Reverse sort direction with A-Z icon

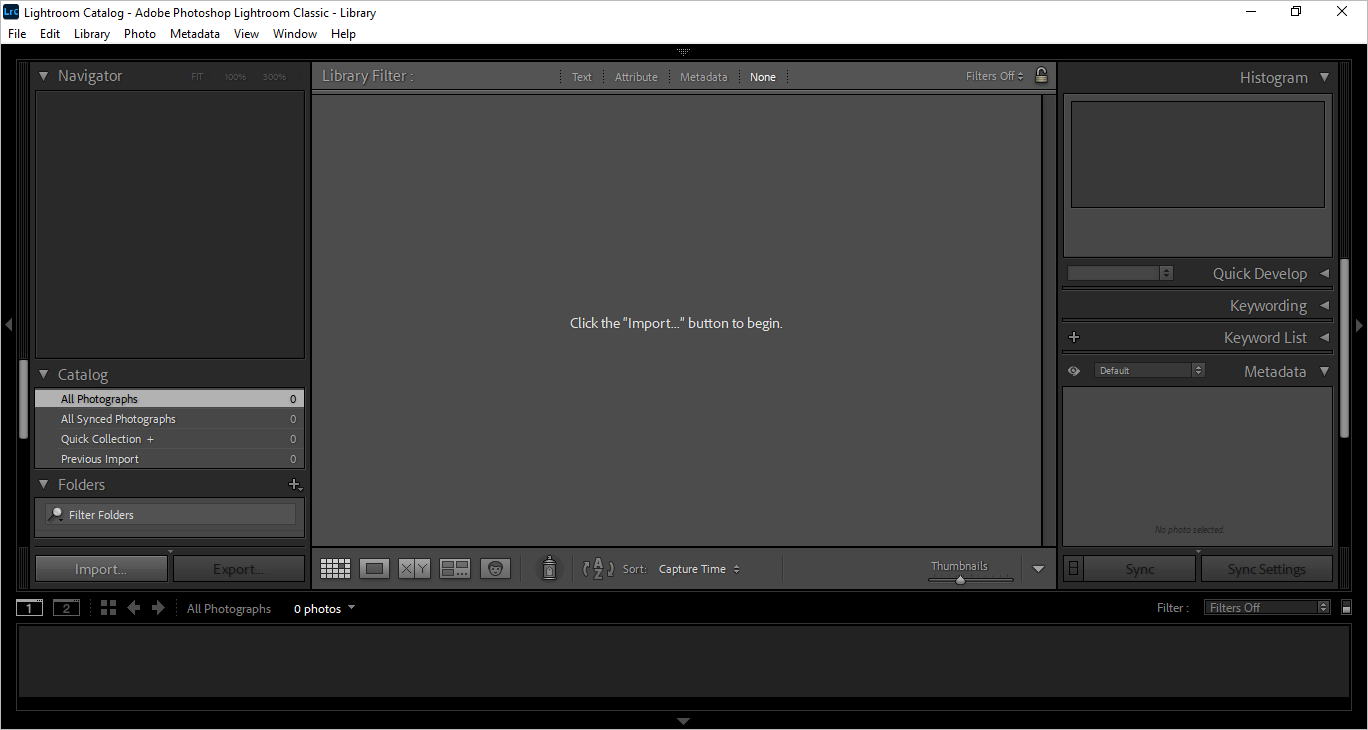598,569
